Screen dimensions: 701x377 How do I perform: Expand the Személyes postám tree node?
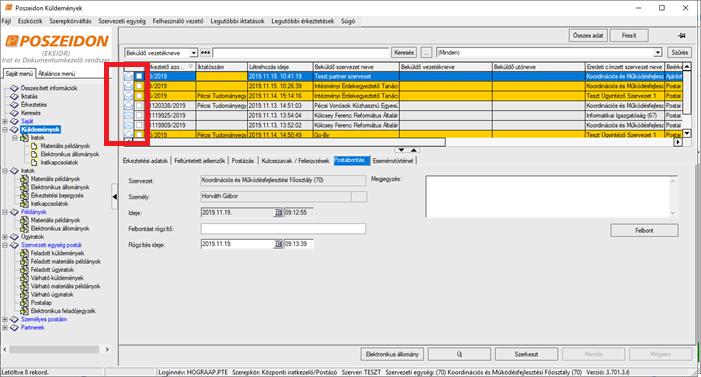[5, 319]
